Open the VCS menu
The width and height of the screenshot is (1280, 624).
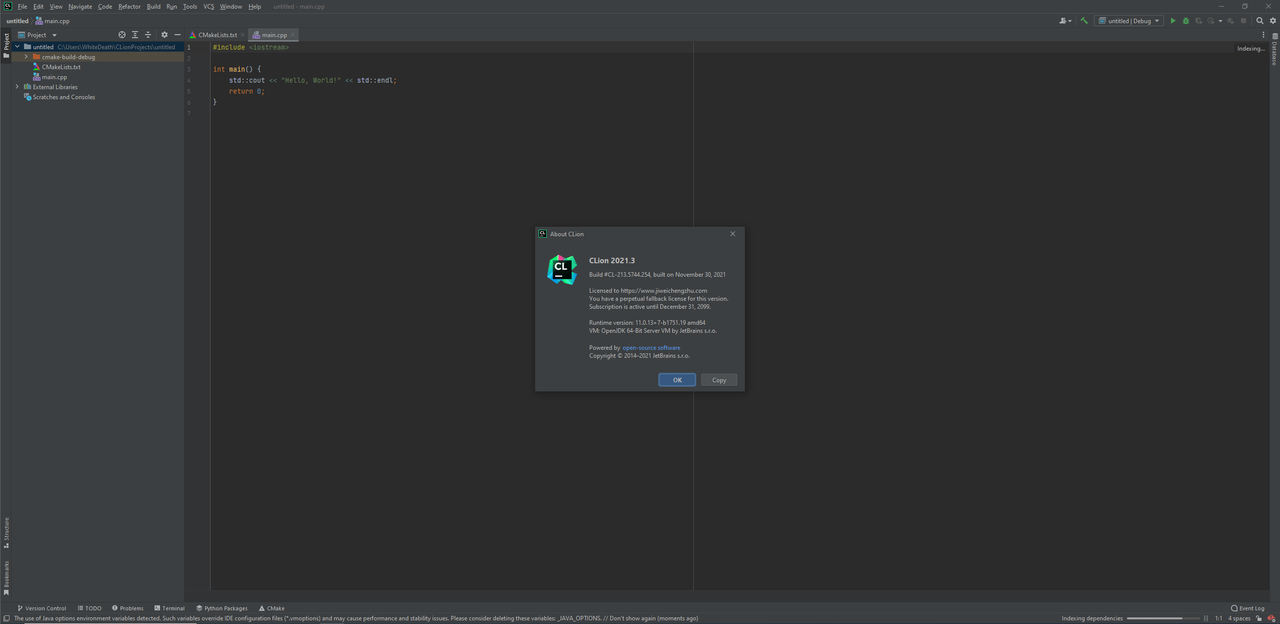pos(209,6)
